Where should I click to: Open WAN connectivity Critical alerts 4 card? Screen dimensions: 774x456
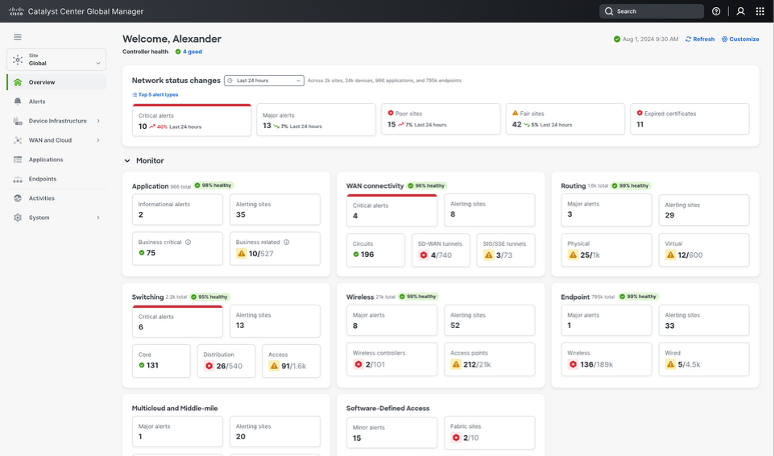point(392,210)
